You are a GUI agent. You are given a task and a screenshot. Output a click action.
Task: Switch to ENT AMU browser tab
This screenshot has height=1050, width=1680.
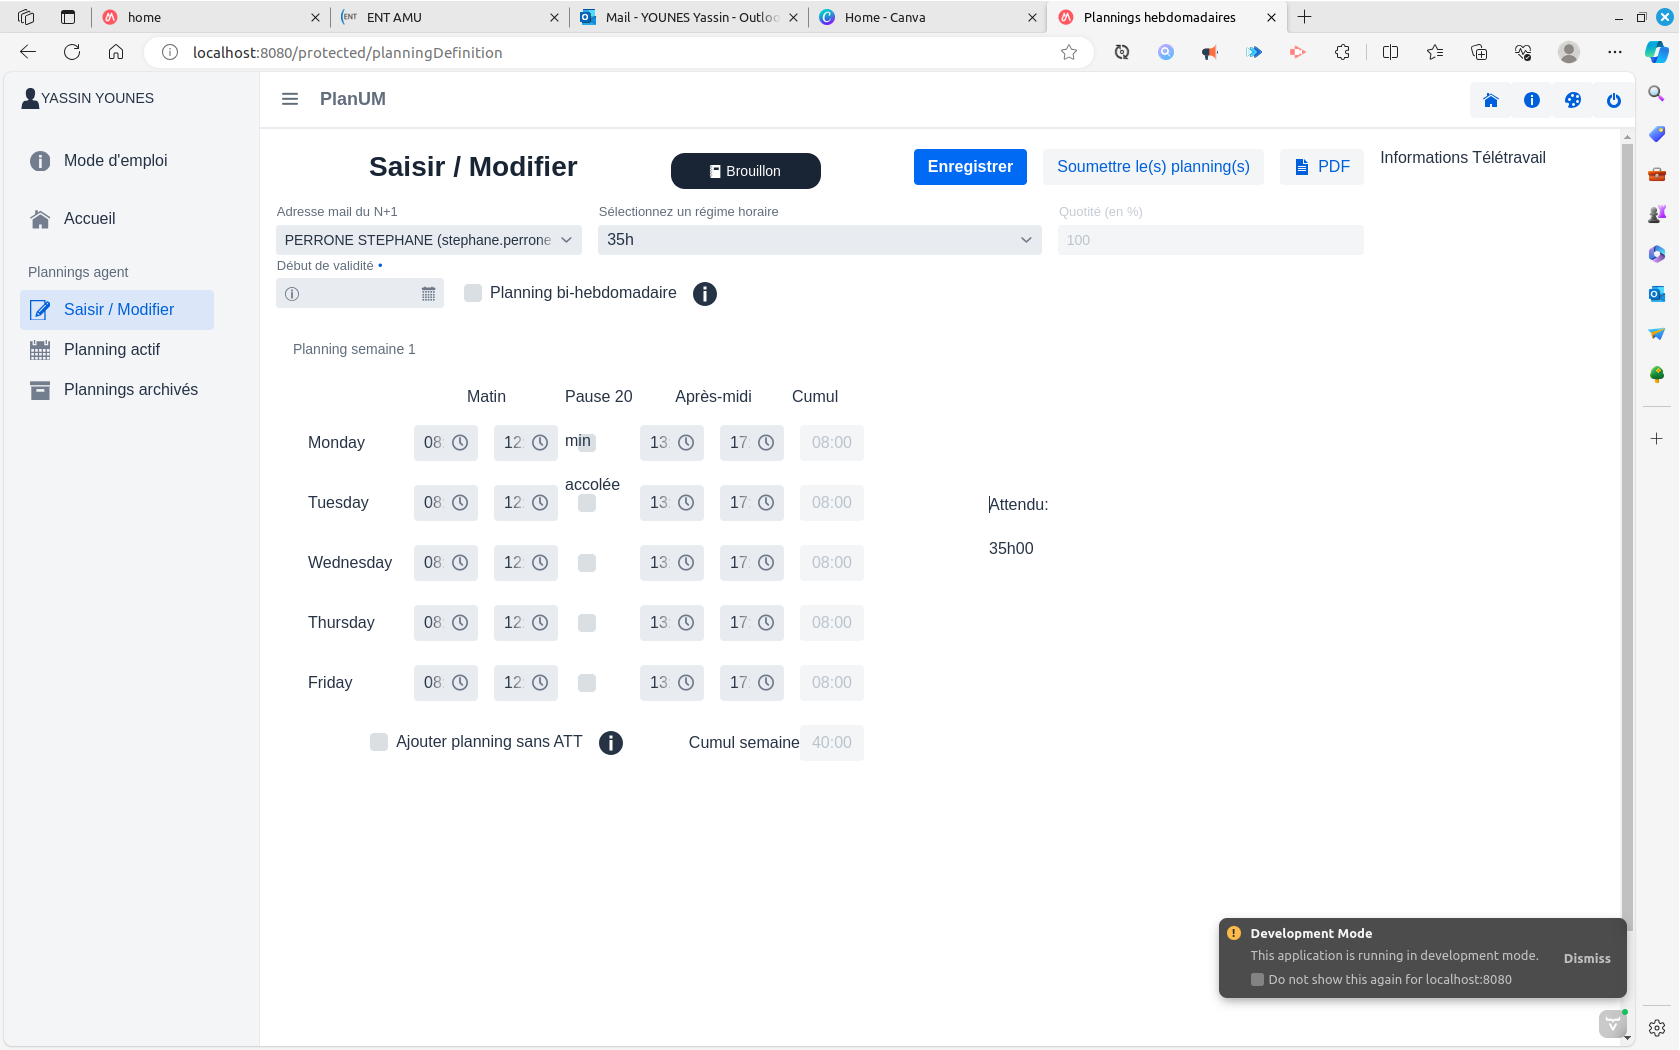click(448, 17)
